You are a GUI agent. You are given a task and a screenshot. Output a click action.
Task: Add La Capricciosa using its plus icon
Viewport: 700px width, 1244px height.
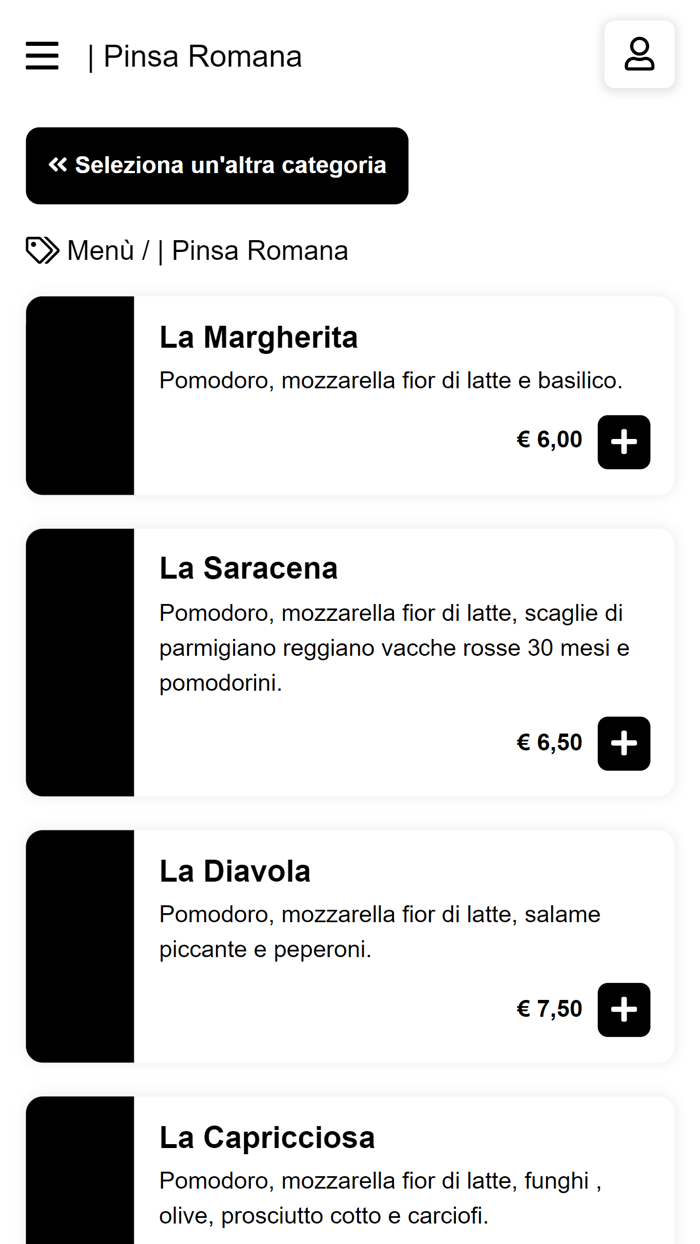(x=623, y=1240)
